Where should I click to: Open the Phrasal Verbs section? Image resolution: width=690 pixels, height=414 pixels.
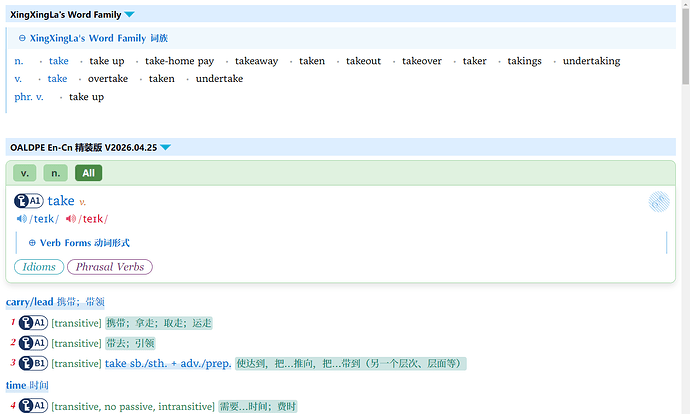coord(110,267)
